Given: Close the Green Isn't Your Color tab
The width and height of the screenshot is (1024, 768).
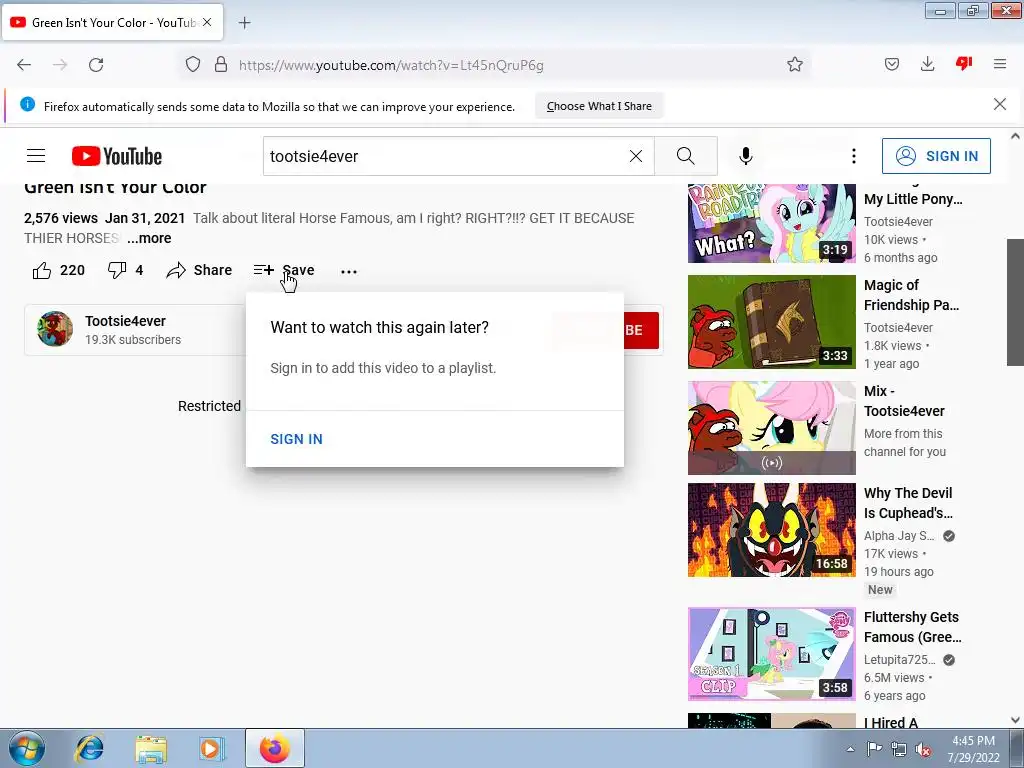Looking at the screenshot, I should 207,22.
